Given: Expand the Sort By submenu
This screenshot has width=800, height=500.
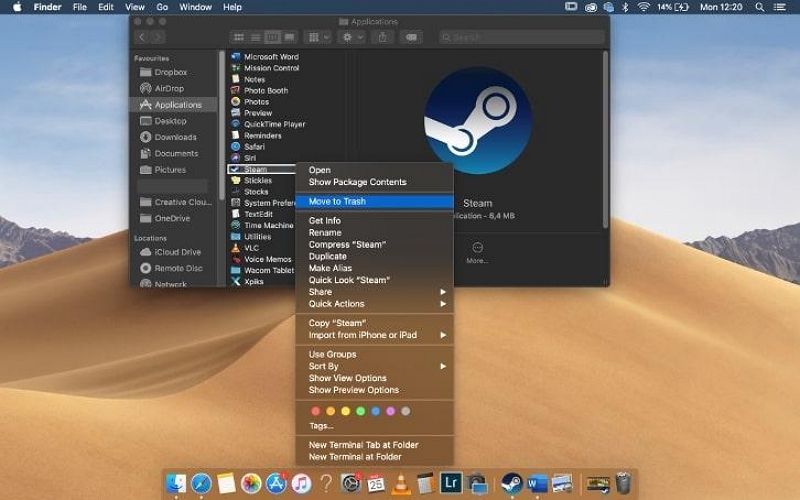Looking at the screenshot, I should (374, 366).
